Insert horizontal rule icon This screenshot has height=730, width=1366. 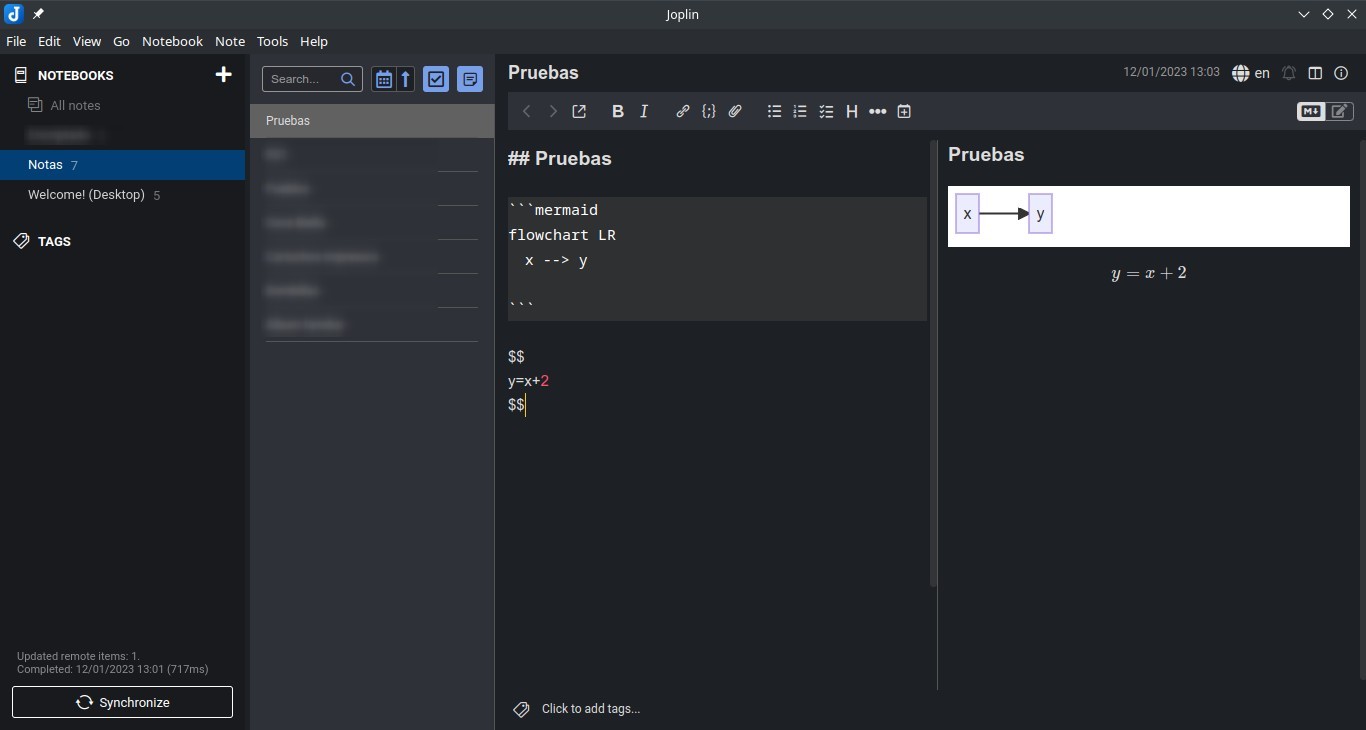878,112
